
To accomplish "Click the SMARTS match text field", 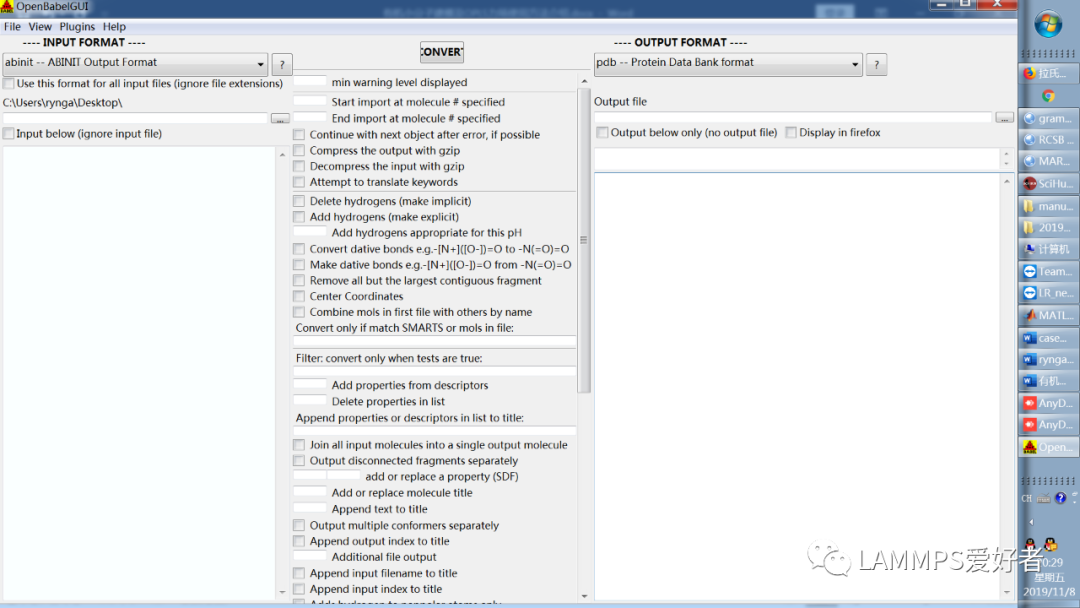I will pos(435,342).
